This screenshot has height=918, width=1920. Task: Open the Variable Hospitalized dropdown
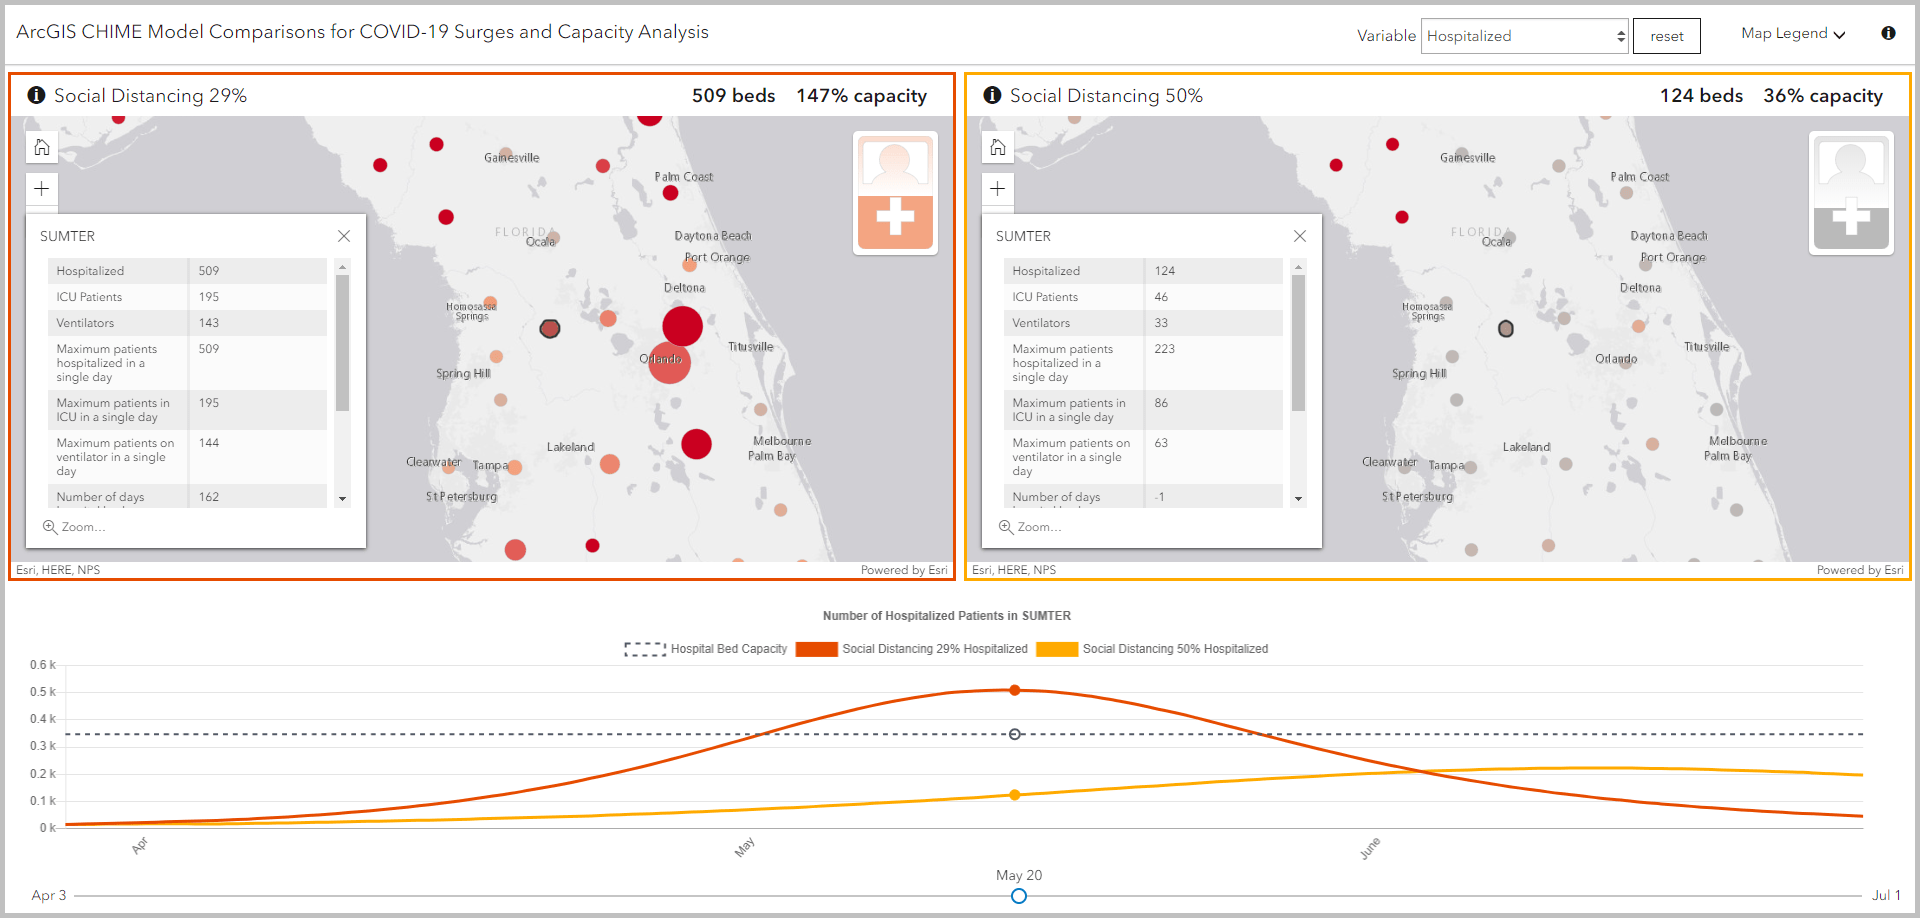click(1525, 36)
